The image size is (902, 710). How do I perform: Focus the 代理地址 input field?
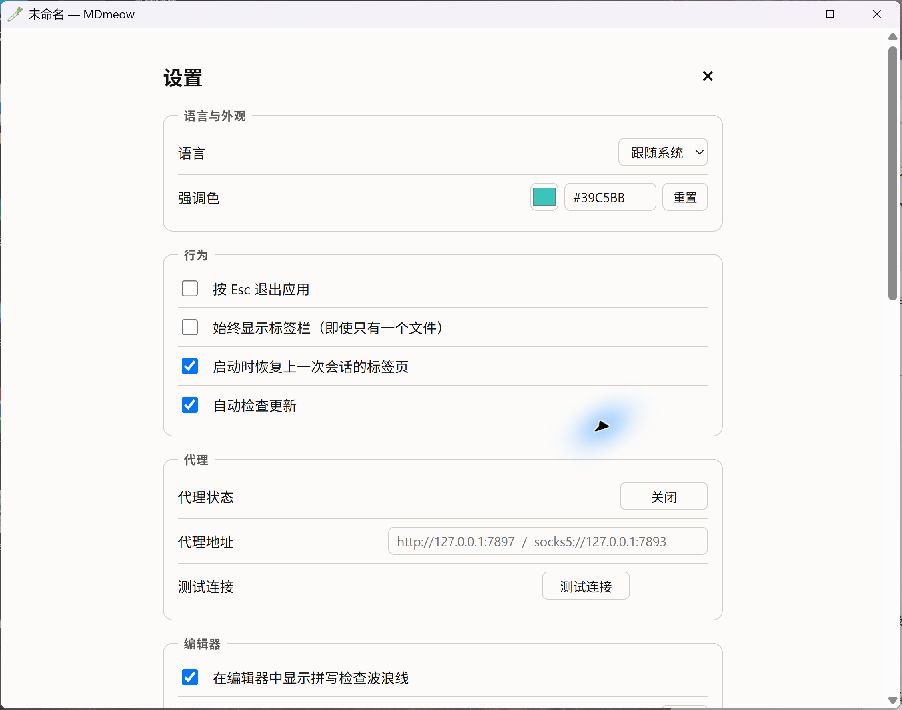548,541
